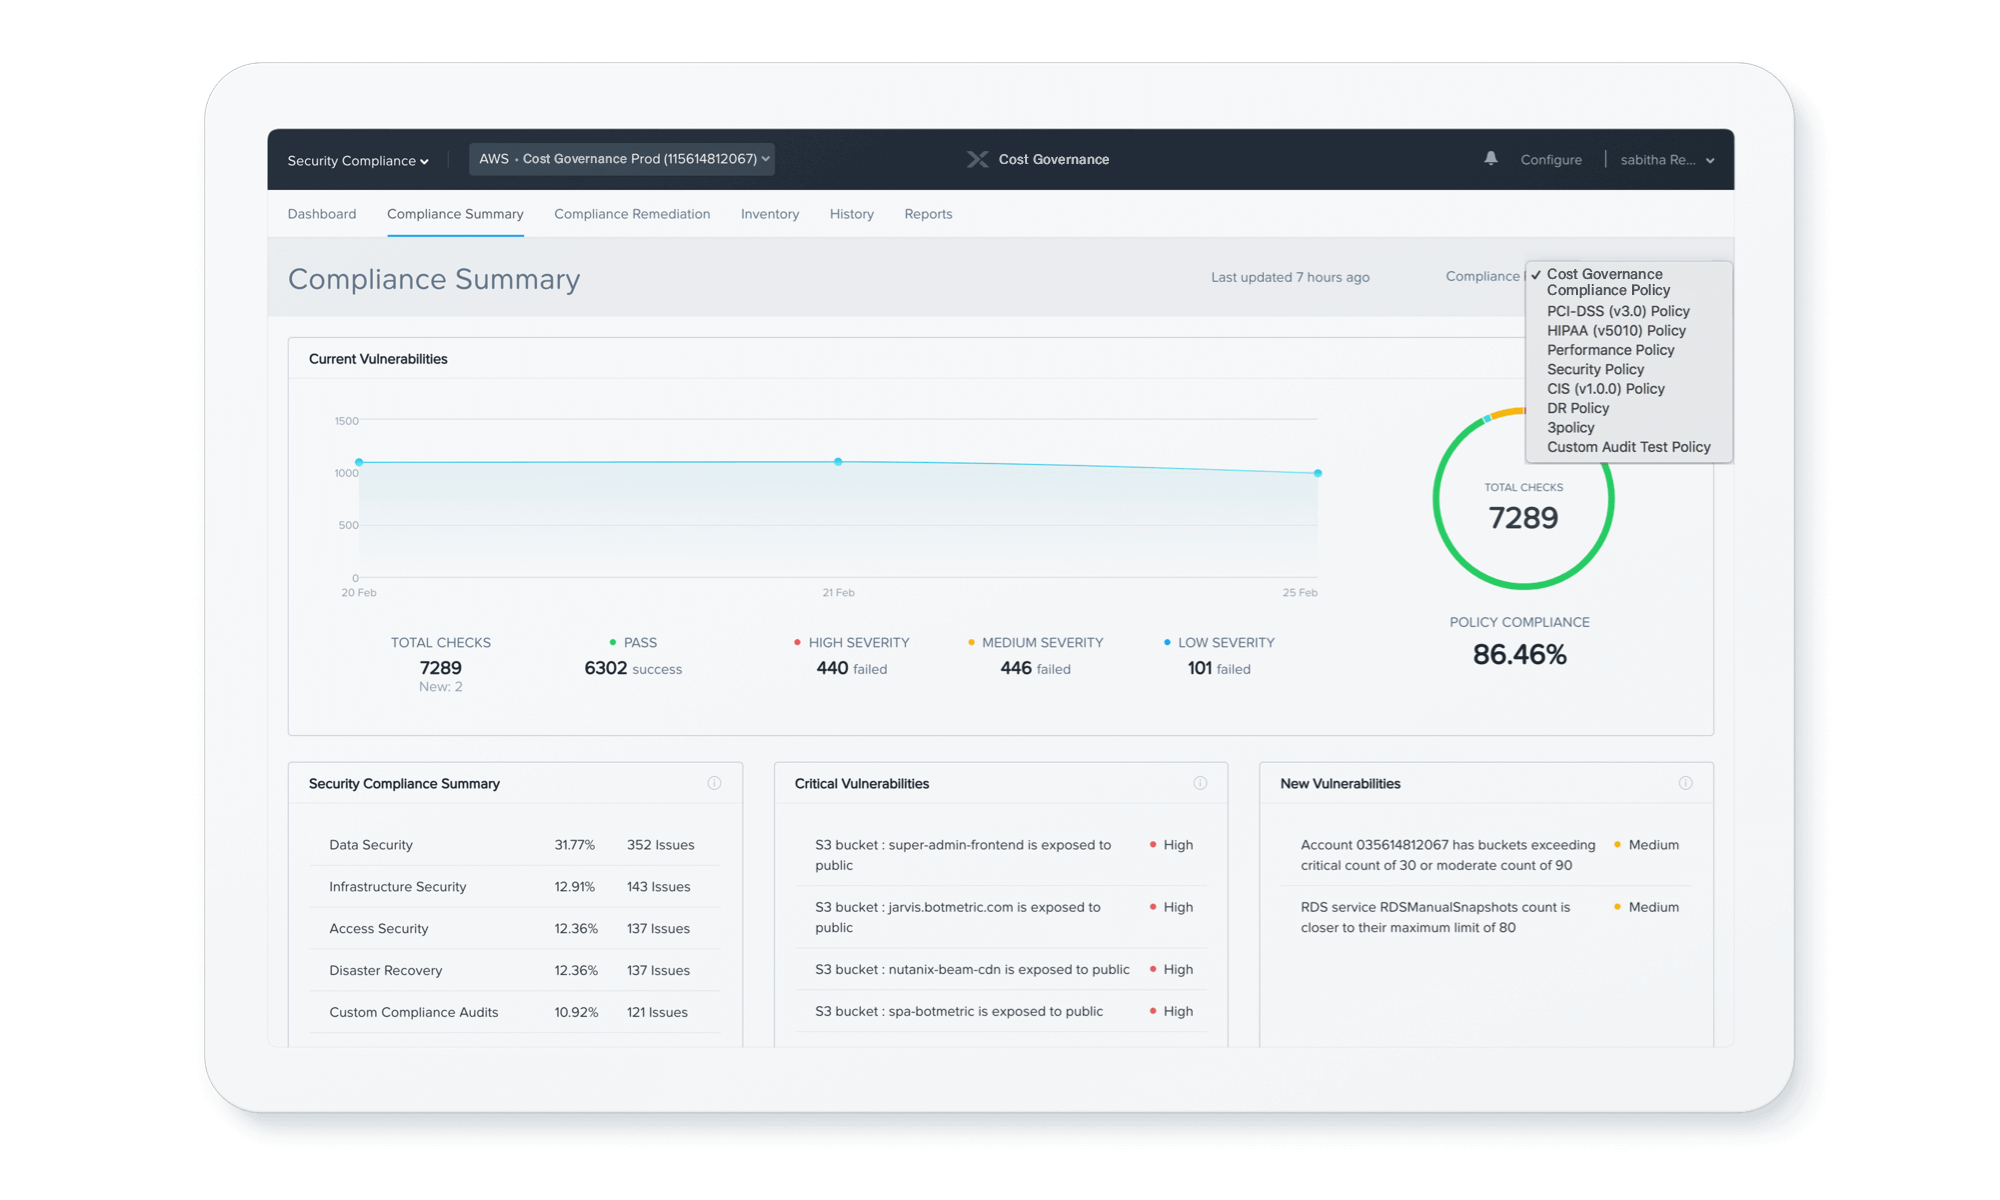Click info icon on New Vulnerabilities panel
Image resolution: width=2000 pixels, height=1200 pixels.
pos(1685,783)
